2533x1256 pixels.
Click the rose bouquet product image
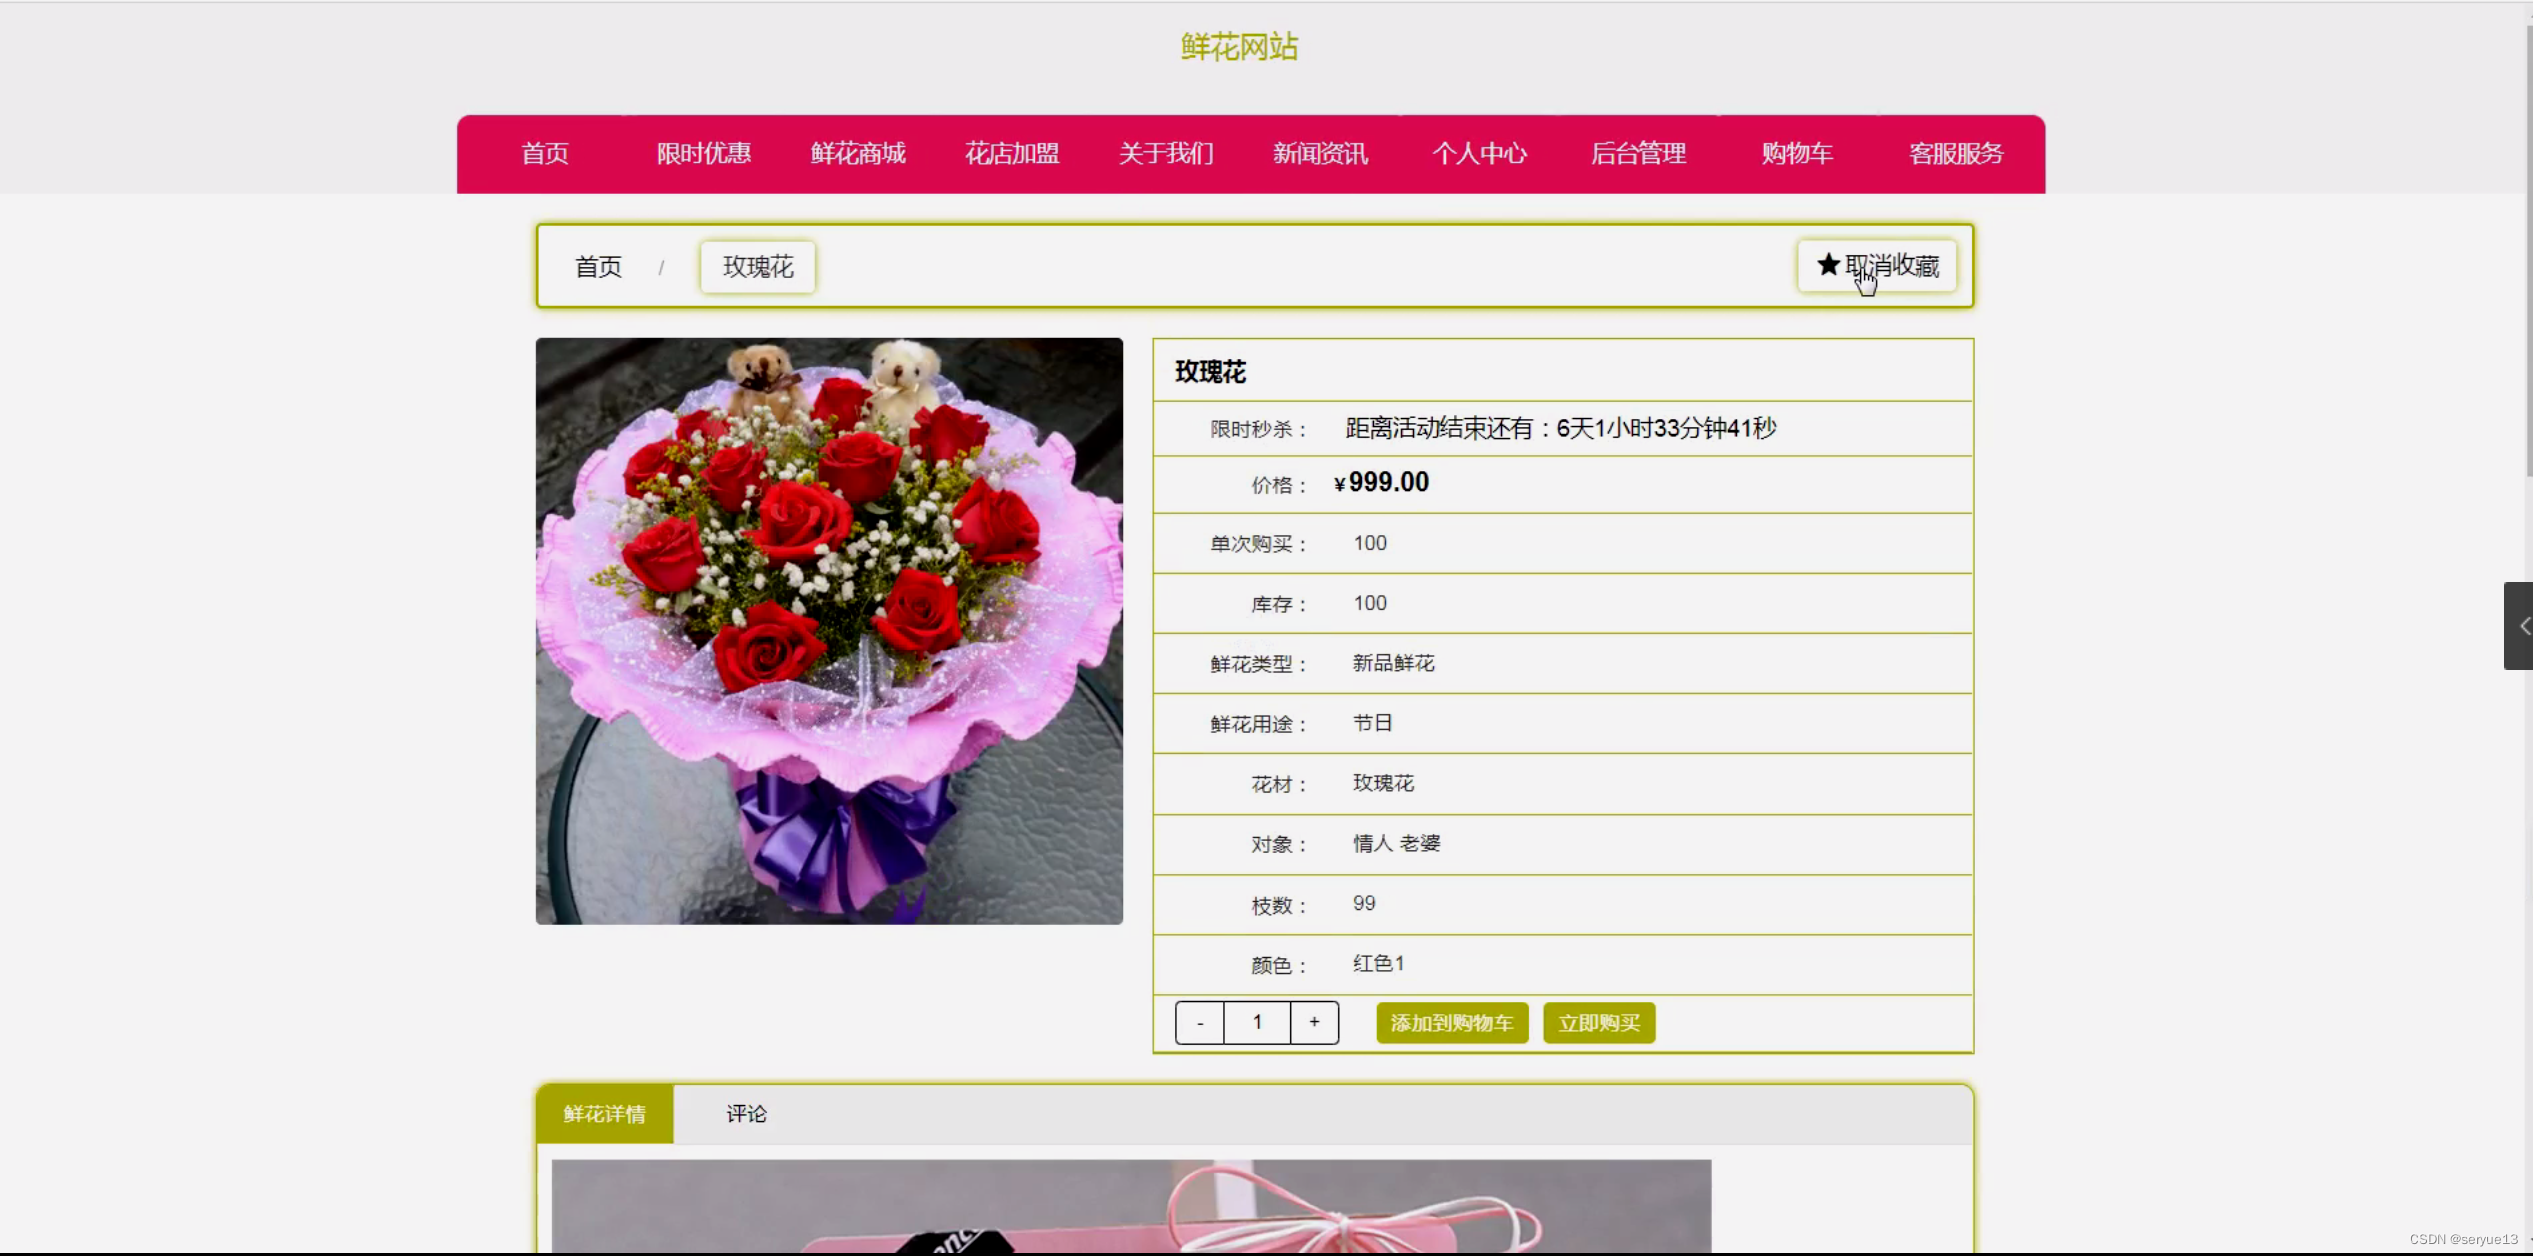coord(829,631)
